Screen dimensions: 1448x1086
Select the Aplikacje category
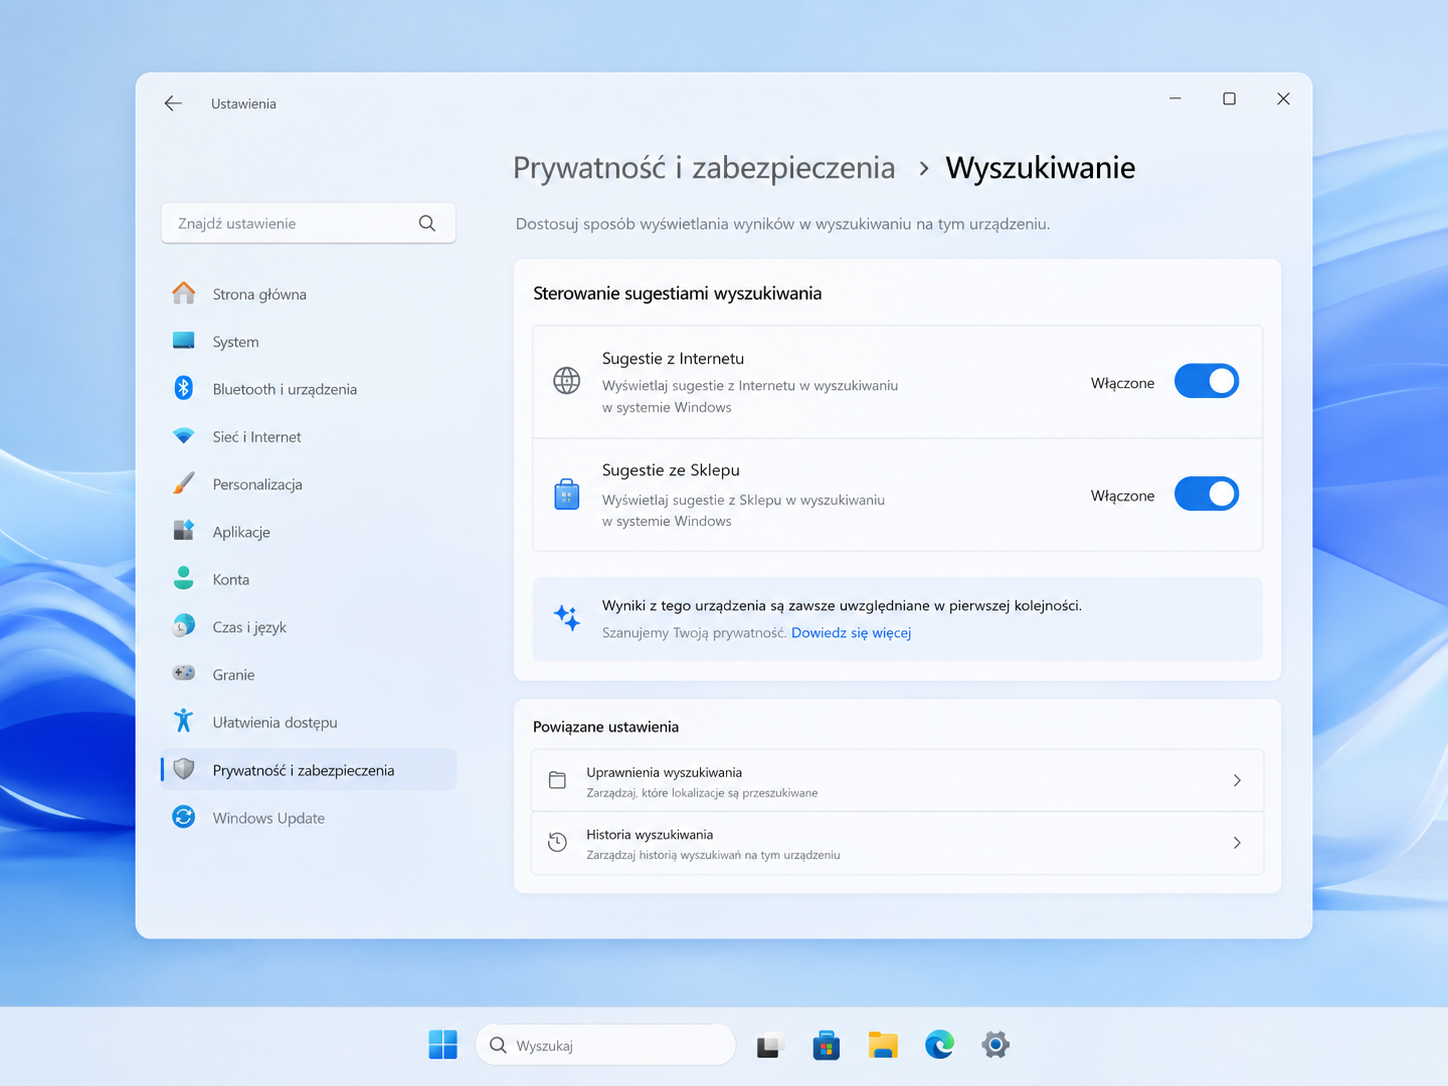click(308, 531)
